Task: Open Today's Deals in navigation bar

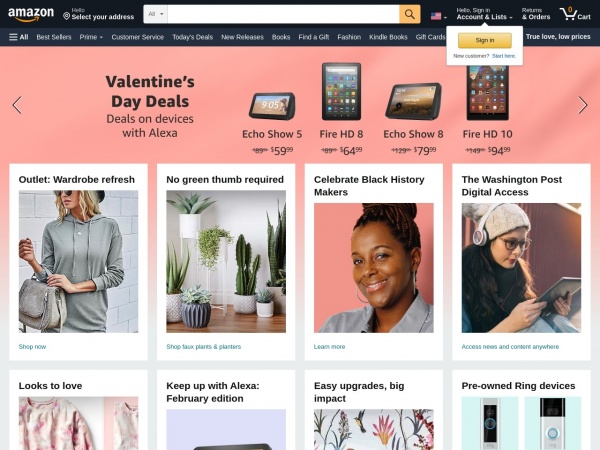Action: (x=192, y=37)
